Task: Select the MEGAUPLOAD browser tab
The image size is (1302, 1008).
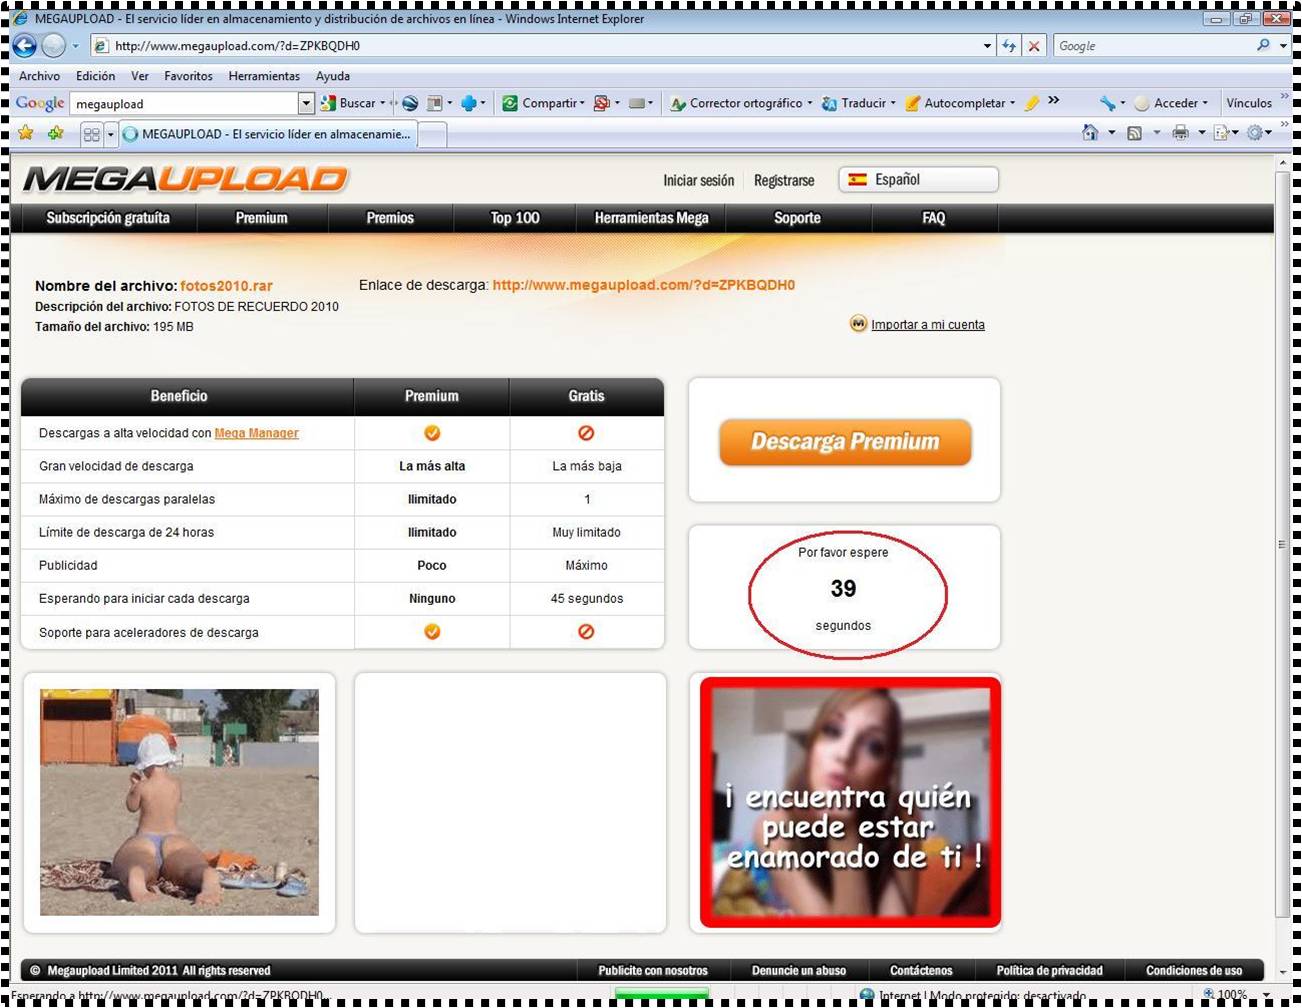Action: point(268,134)
